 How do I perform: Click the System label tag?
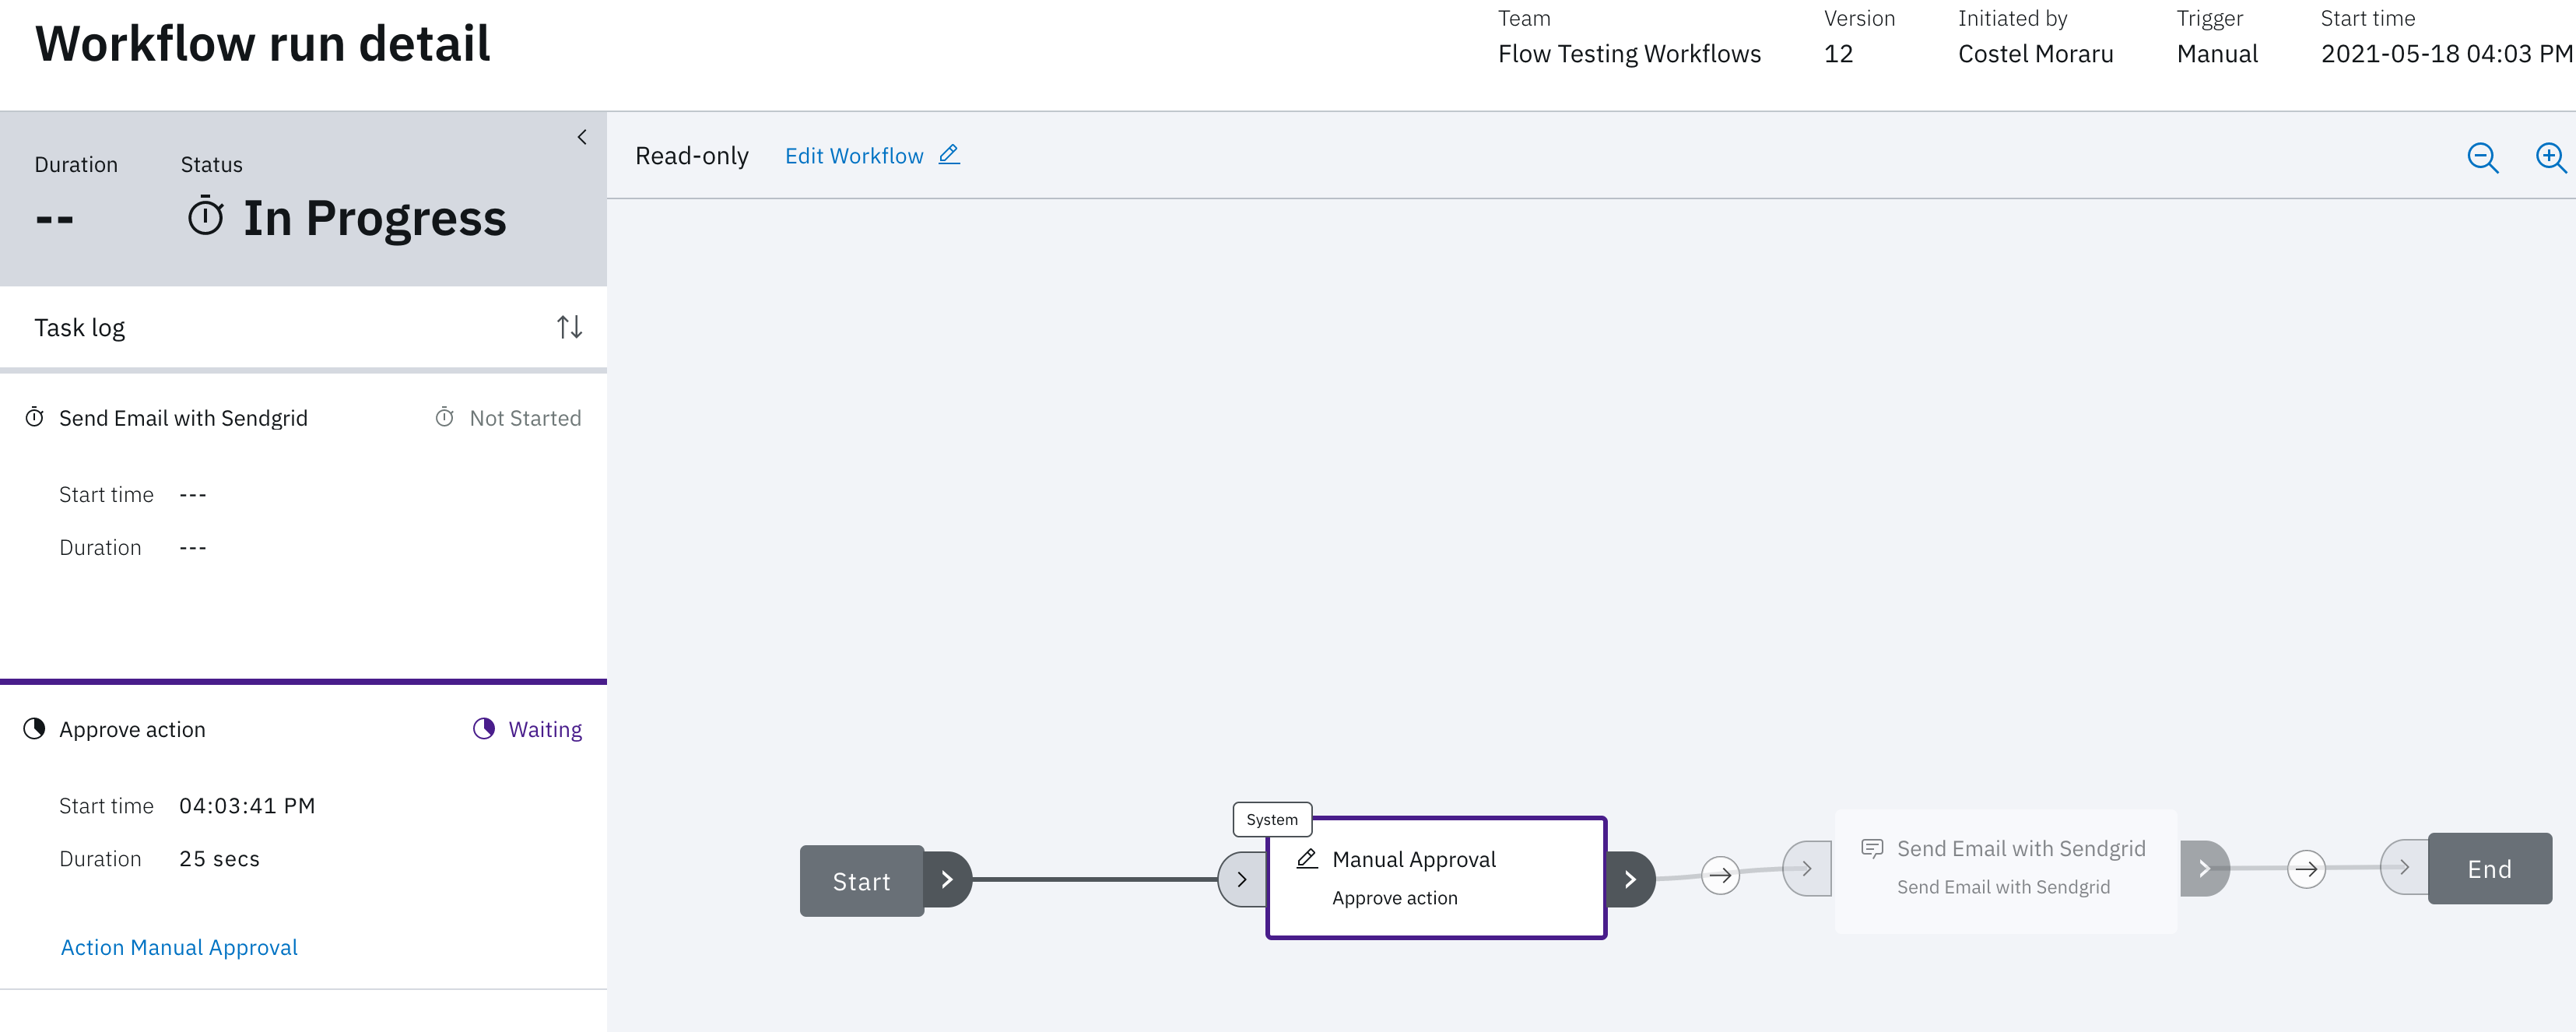pyautogui.click(x=1272, y=820)
